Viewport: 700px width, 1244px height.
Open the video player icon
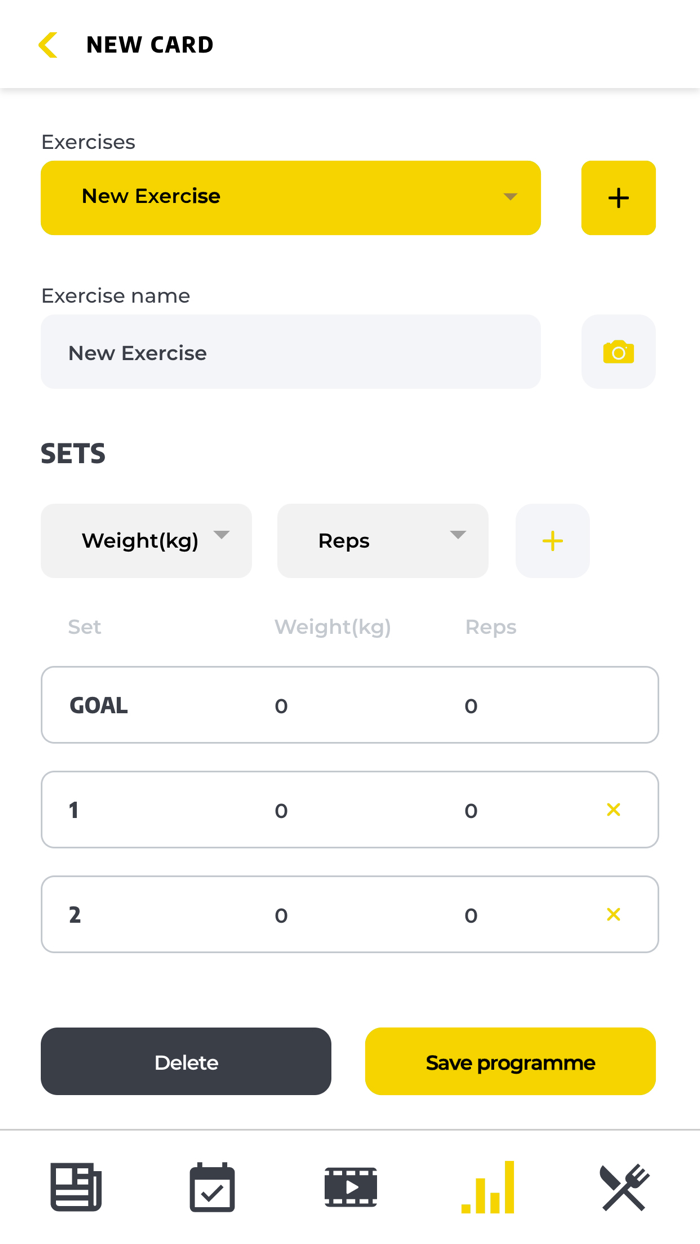point(350,1186)
